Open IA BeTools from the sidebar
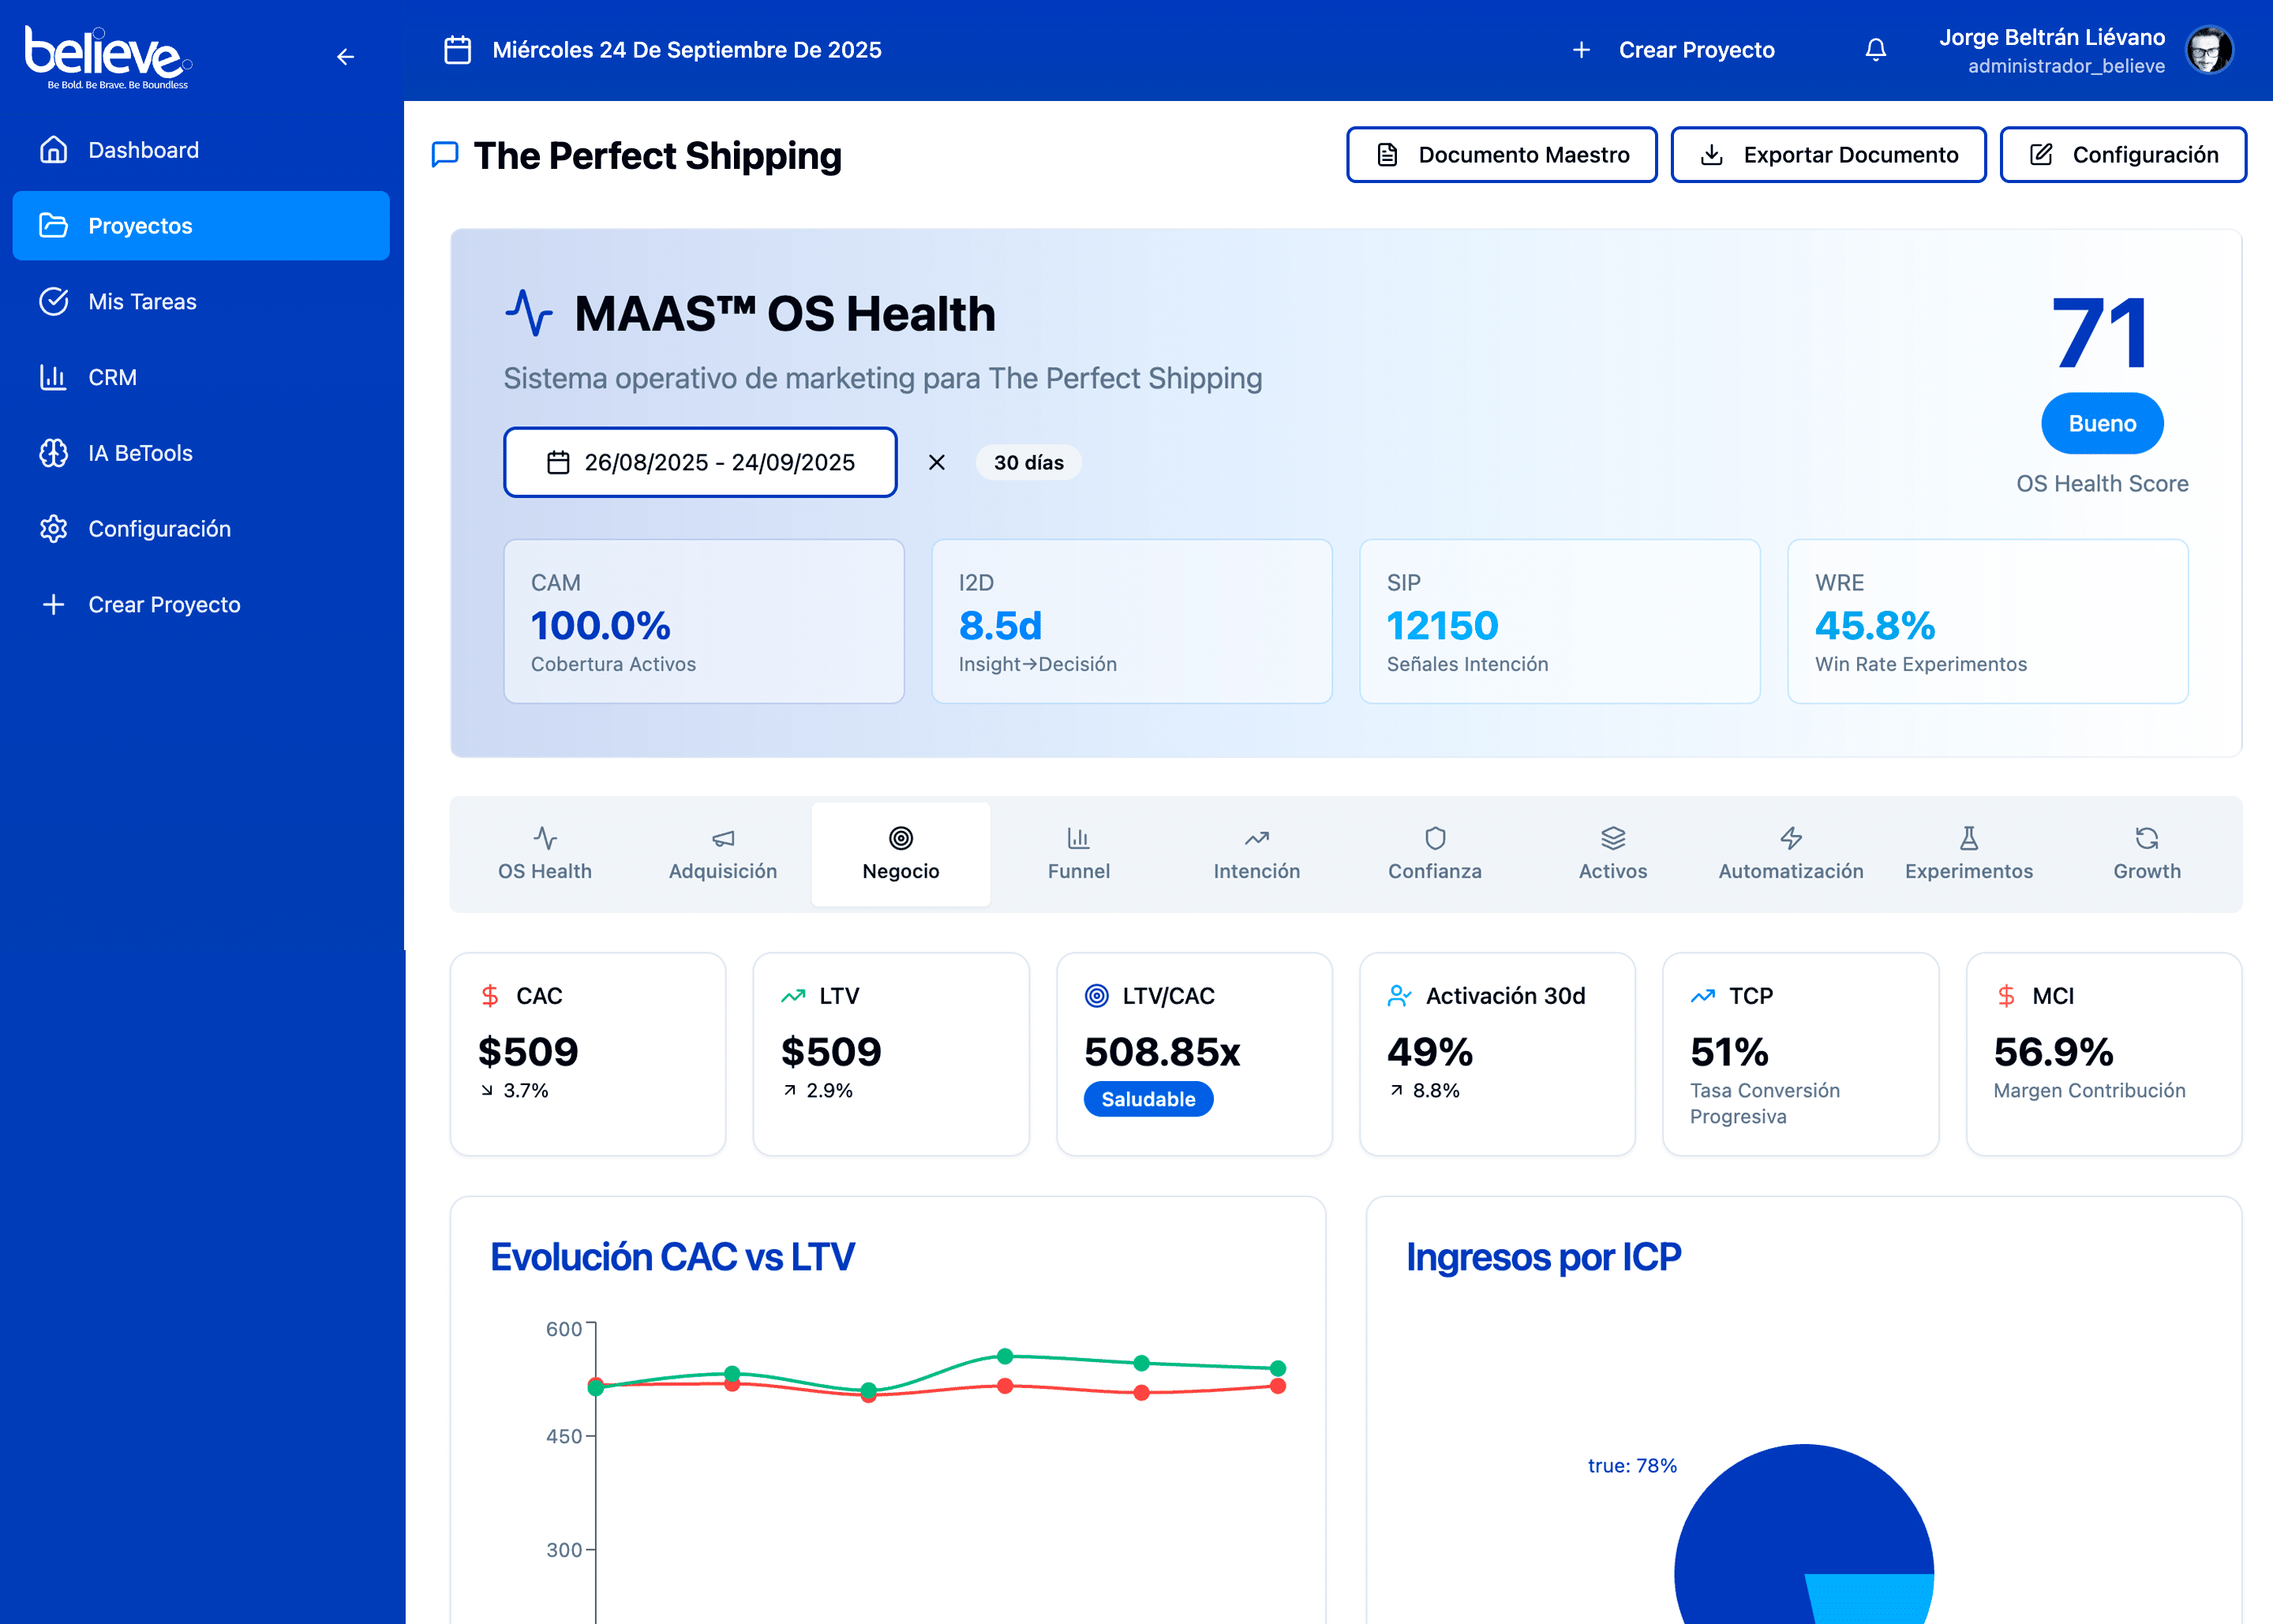 point(140,453)
